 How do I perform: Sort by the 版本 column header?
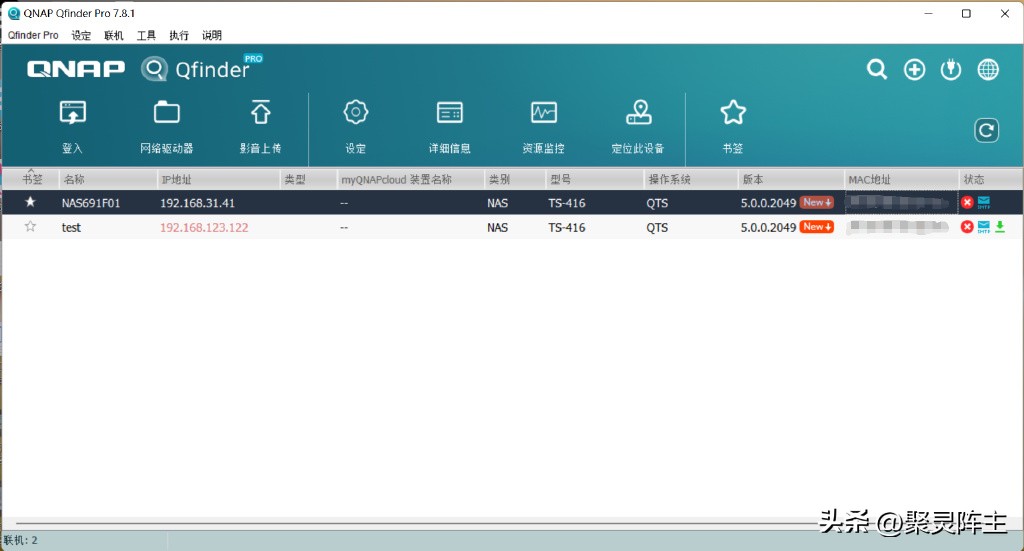tap(791, 179)
